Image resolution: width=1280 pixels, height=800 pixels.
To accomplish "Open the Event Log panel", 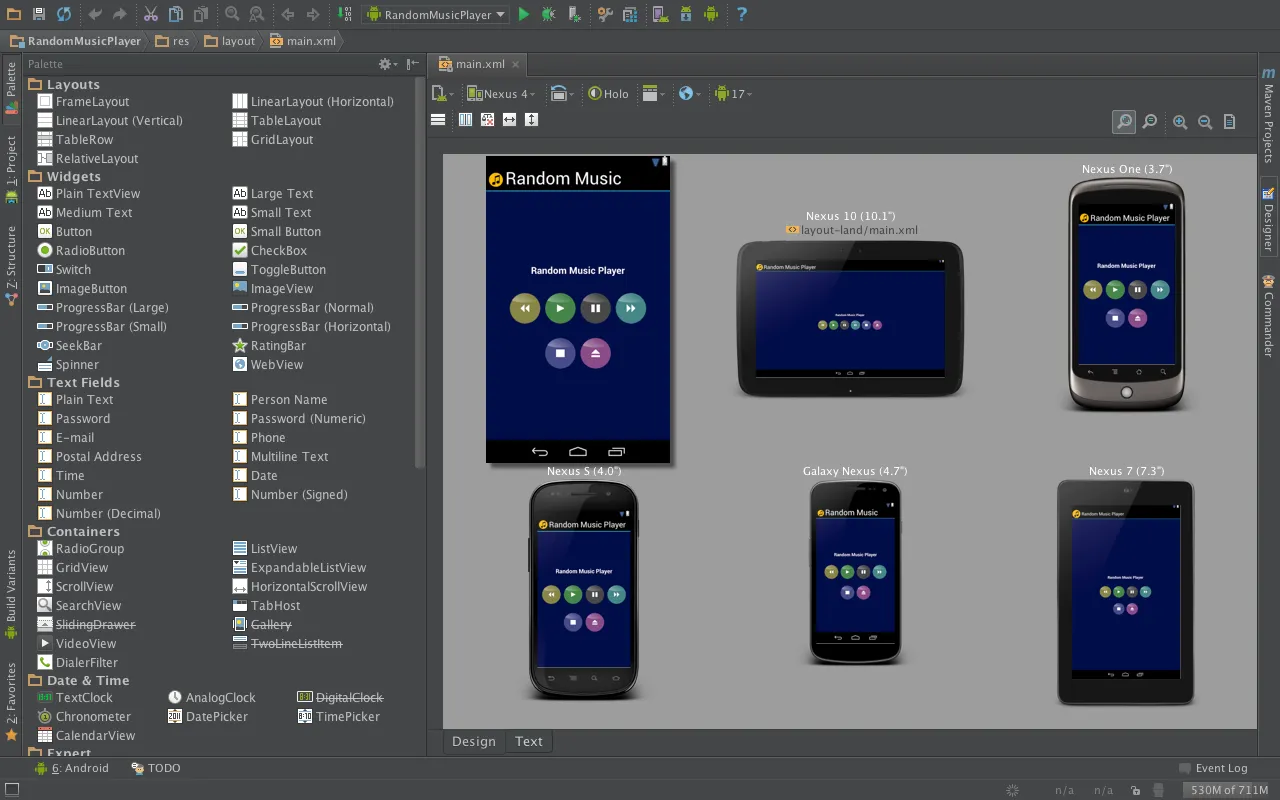I will 1213,768.
